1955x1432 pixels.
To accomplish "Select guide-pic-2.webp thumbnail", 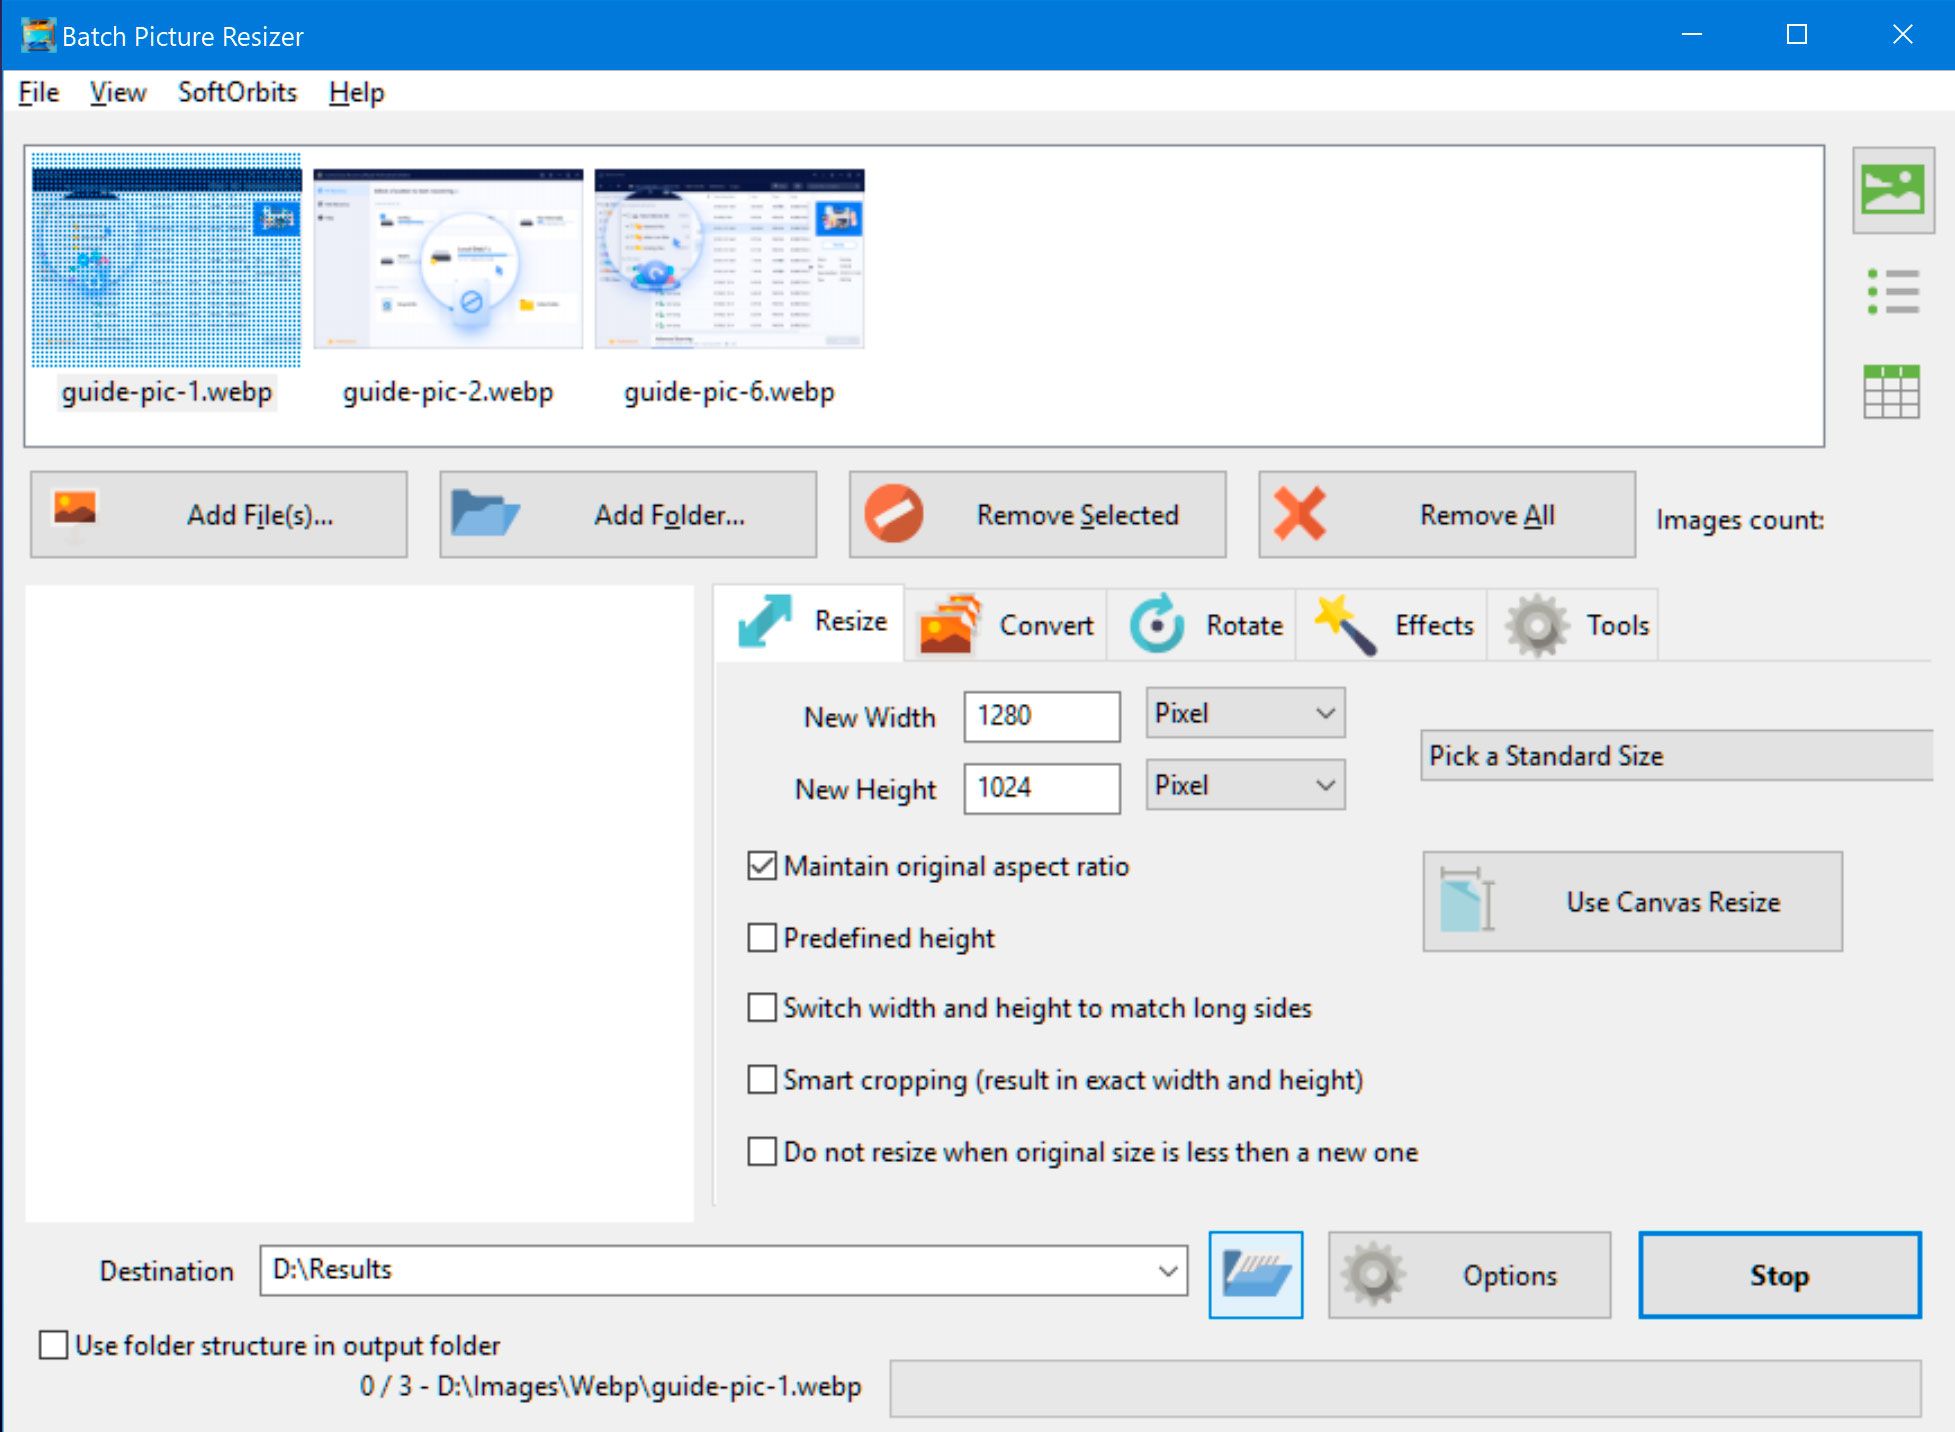I will 448,259.
